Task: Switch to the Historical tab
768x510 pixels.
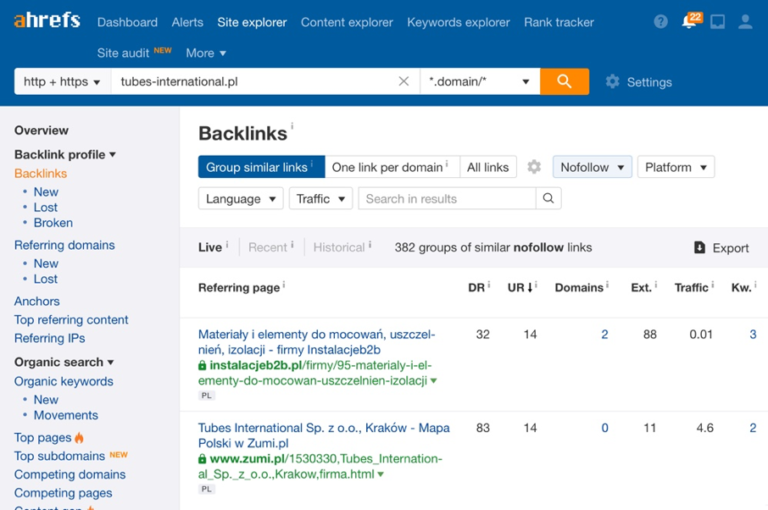Action: click(339, 247)
